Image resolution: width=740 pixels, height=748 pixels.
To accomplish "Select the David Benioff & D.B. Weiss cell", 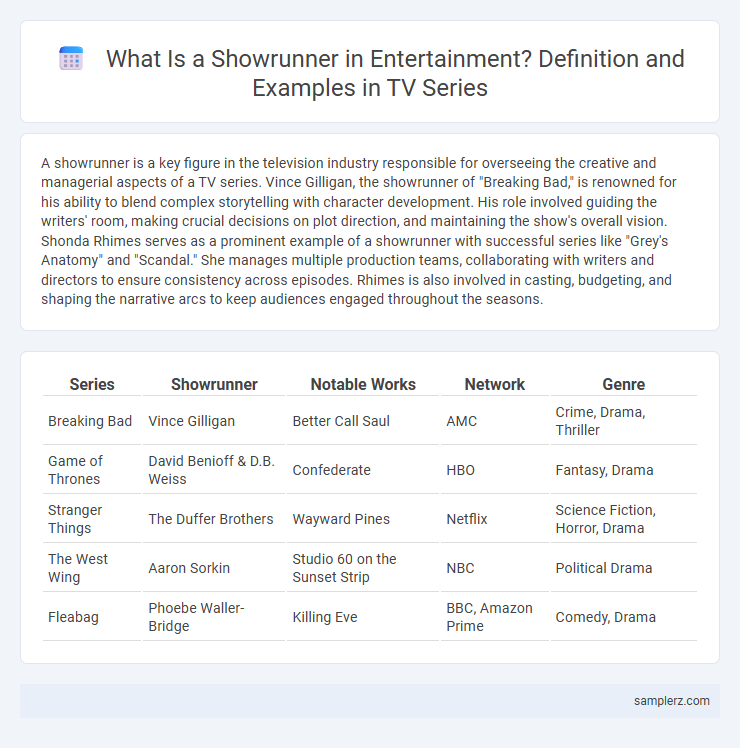I will (214, 470).
